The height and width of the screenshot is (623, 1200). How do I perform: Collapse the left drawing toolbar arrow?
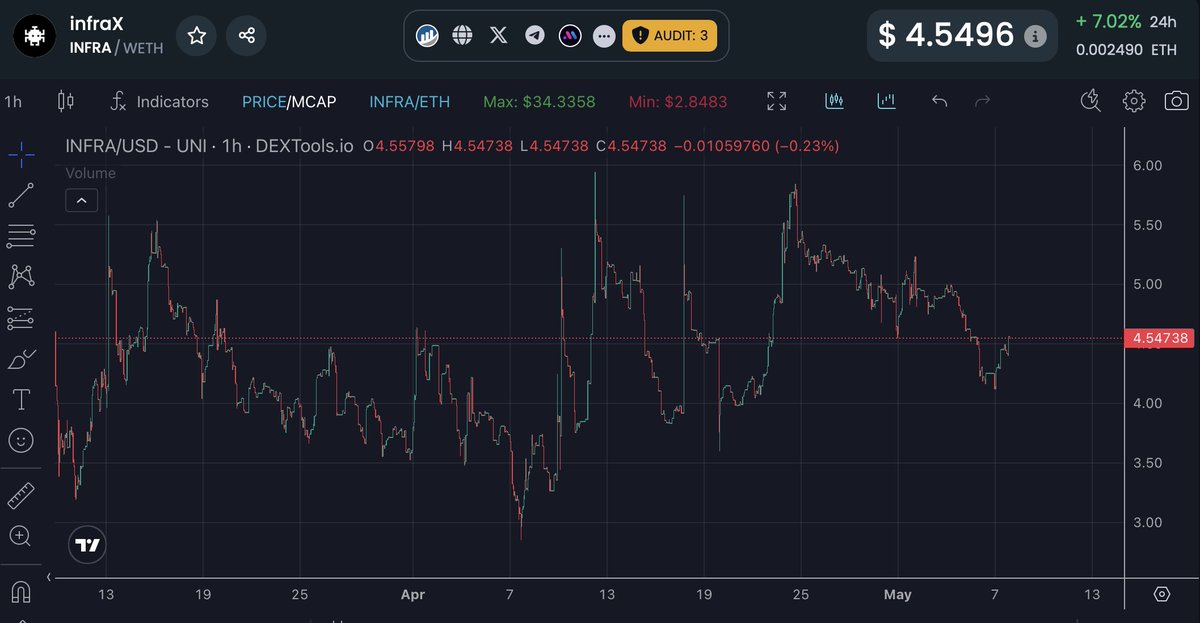[x=50, y=577]
